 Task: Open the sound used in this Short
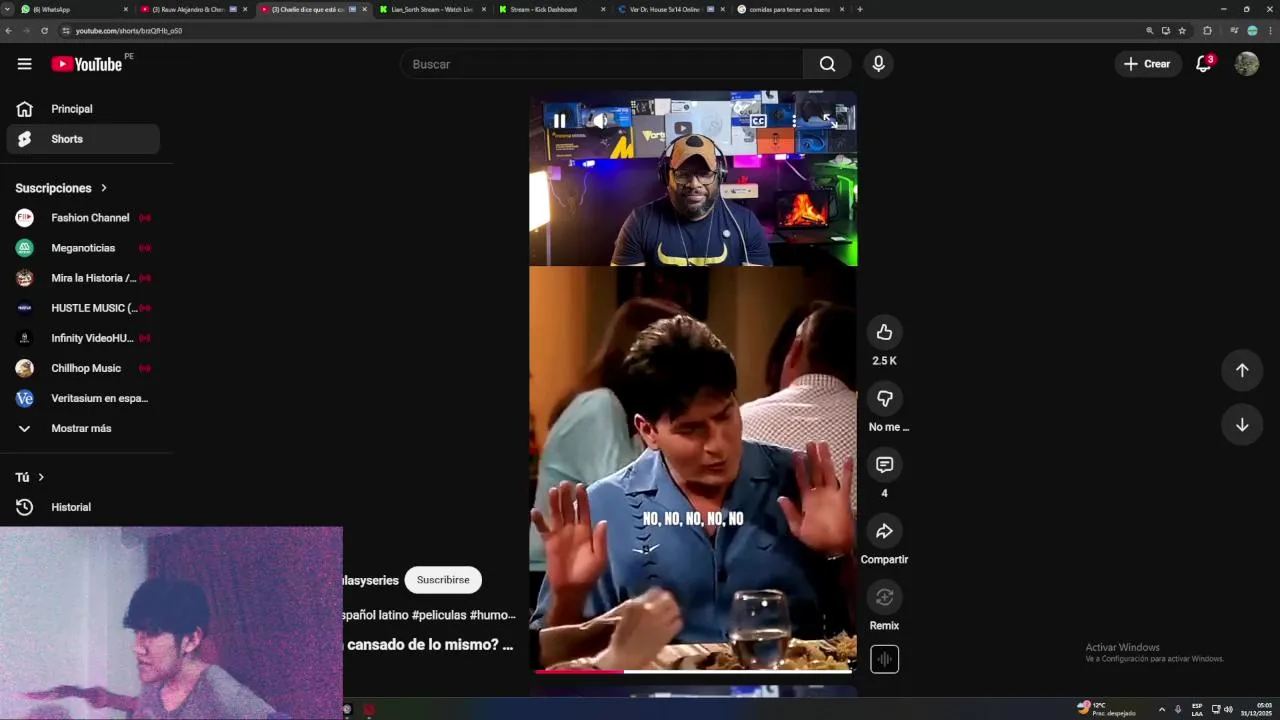[x=884, y=659]
